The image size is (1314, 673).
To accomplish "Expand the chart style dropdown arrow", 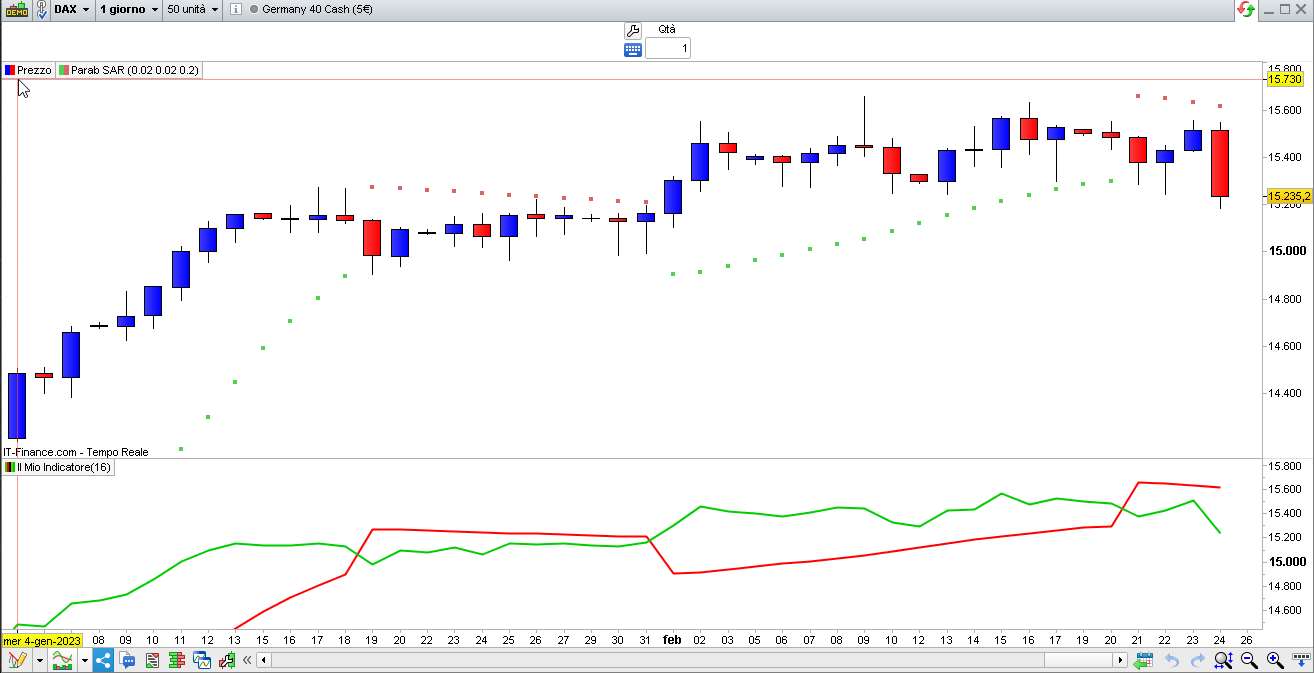I will (85, 660).
